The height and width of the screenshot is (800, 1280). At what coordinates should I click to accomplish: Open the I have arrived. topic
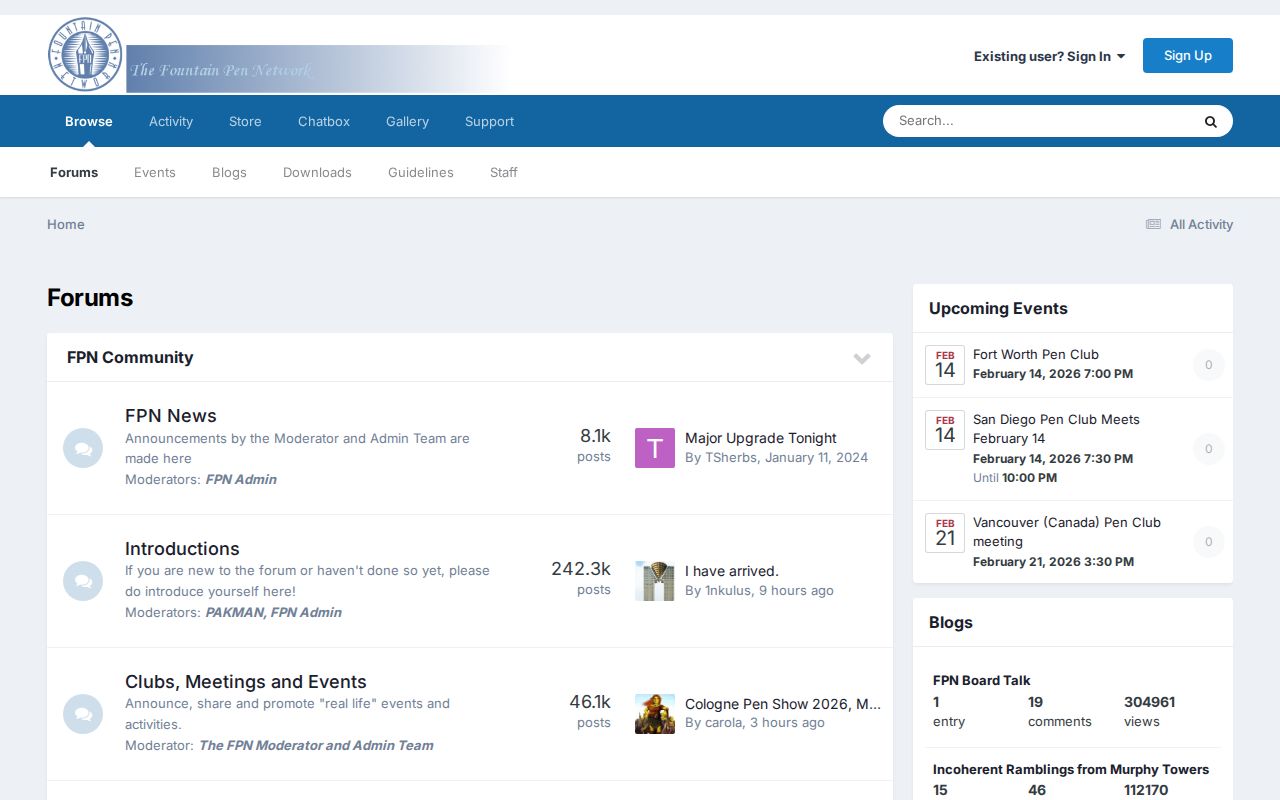coord(732,571)
